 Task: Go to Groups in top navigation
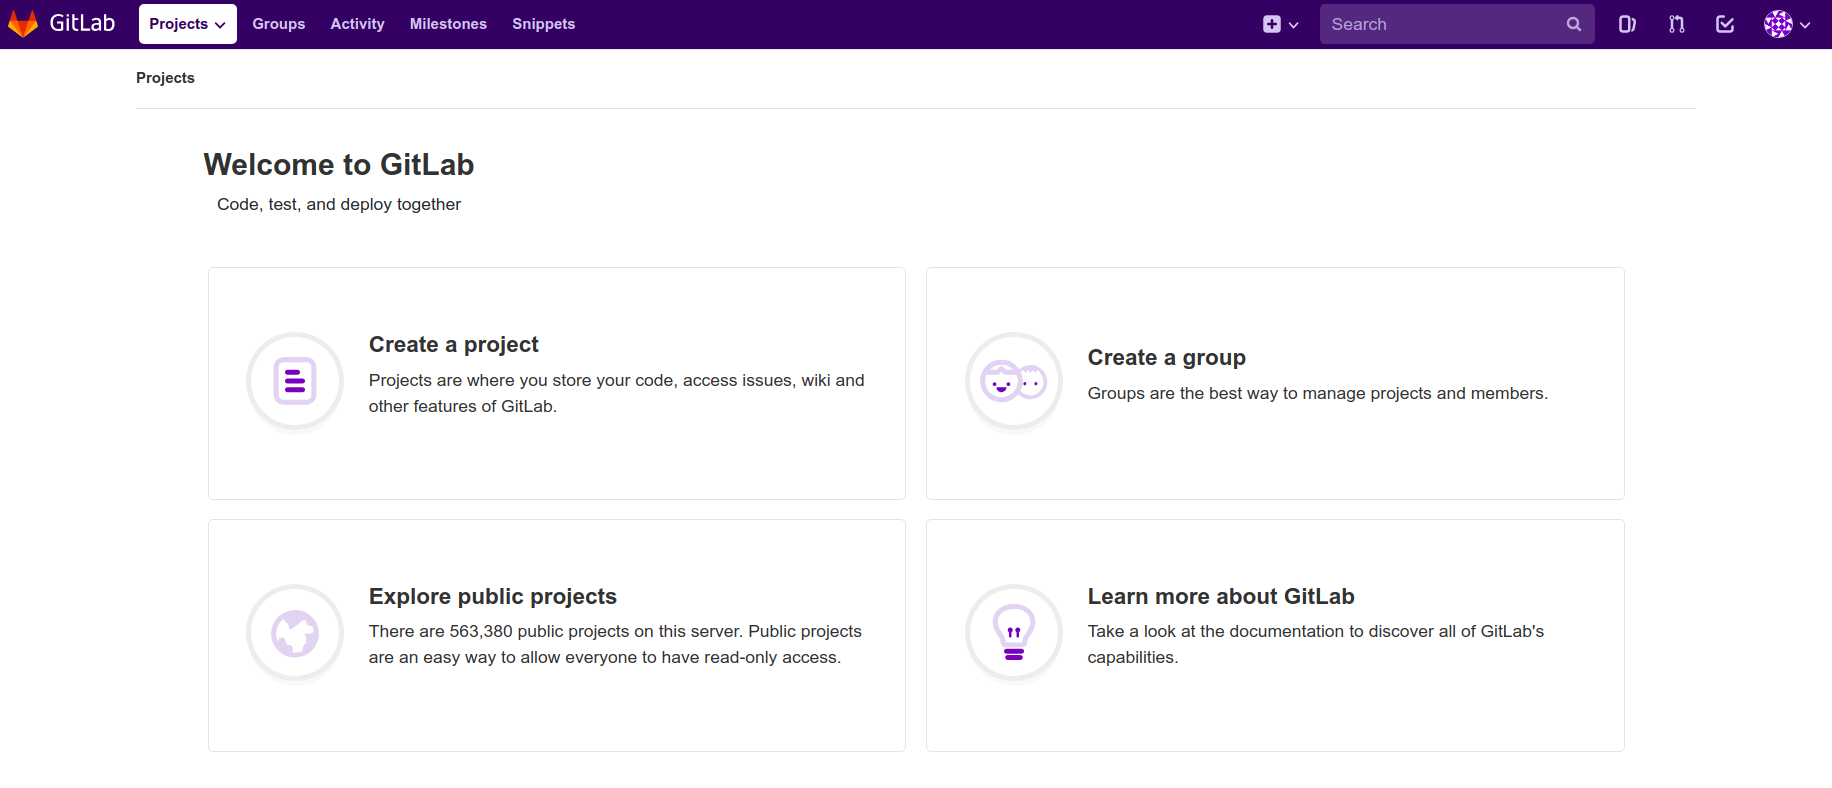click(278, 24)
